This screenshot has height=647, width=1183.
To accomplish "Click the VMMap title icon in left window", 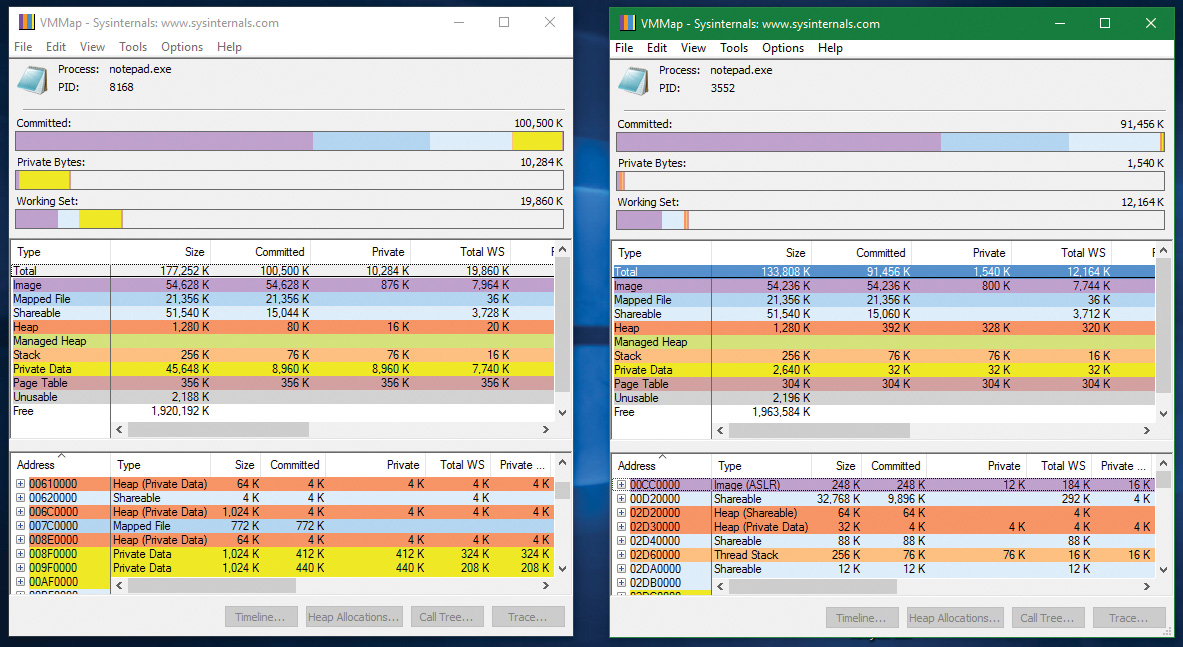I will coord(25,23).
